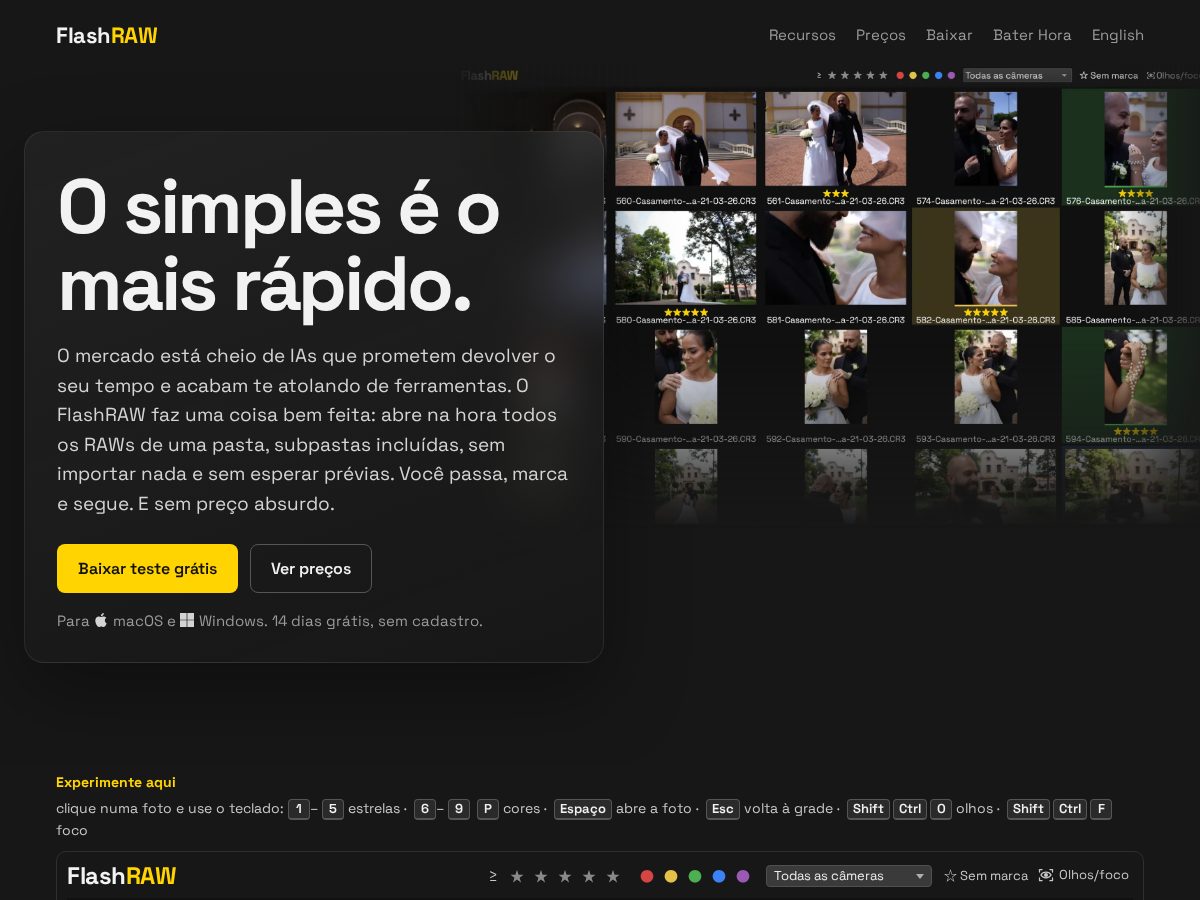Select thumbnail 593-Casamento in the hero preview

986,377
